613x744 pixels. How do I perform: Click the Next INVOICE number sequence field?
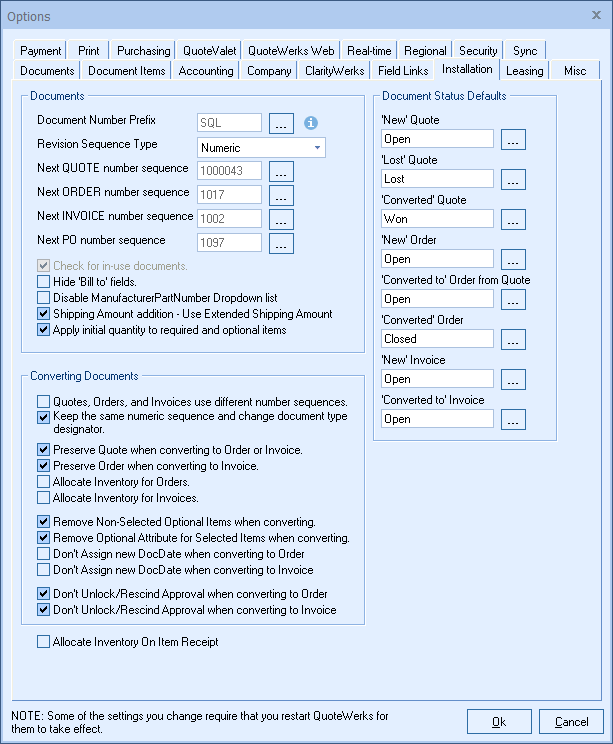pyautogui.click(x=229, y=219)
